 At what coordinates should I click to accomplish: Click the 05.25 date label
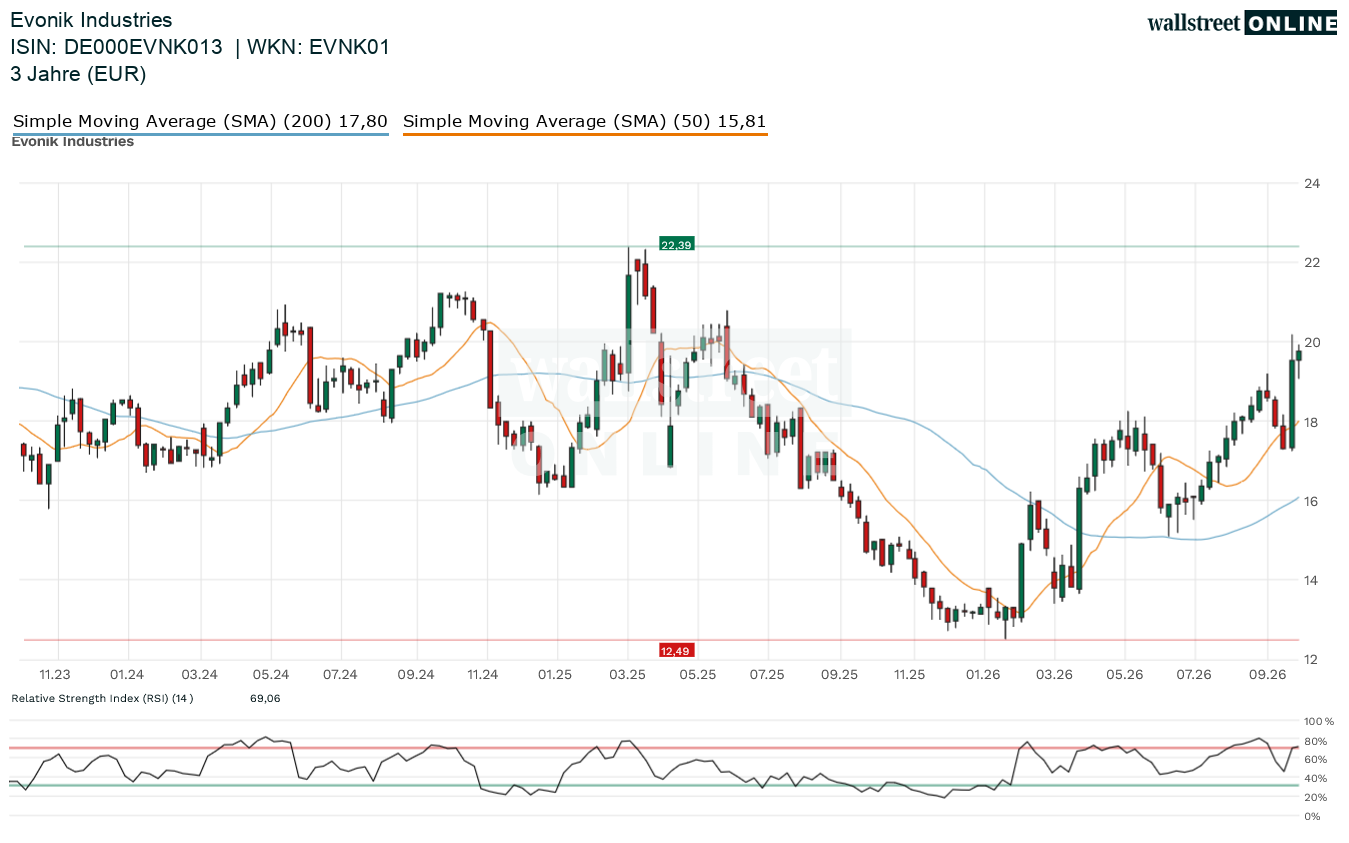(x=698, y=675)
